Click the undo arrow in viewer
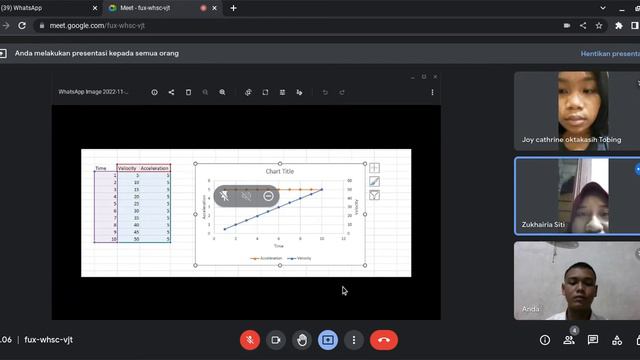Screen dimensions: 640x360 [325, 92]
